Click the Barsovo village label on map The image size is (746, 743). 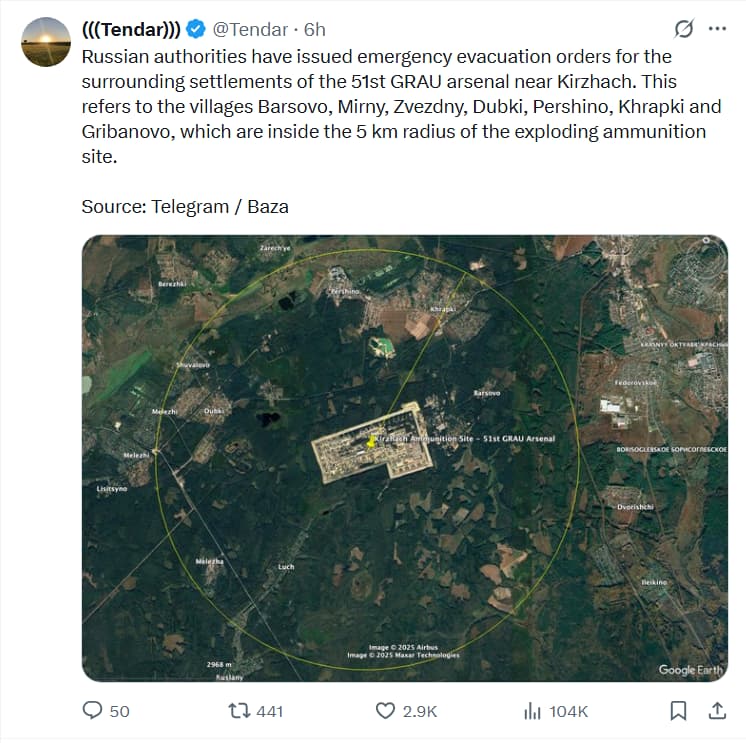pyautogui.click(x=487, y=393)
